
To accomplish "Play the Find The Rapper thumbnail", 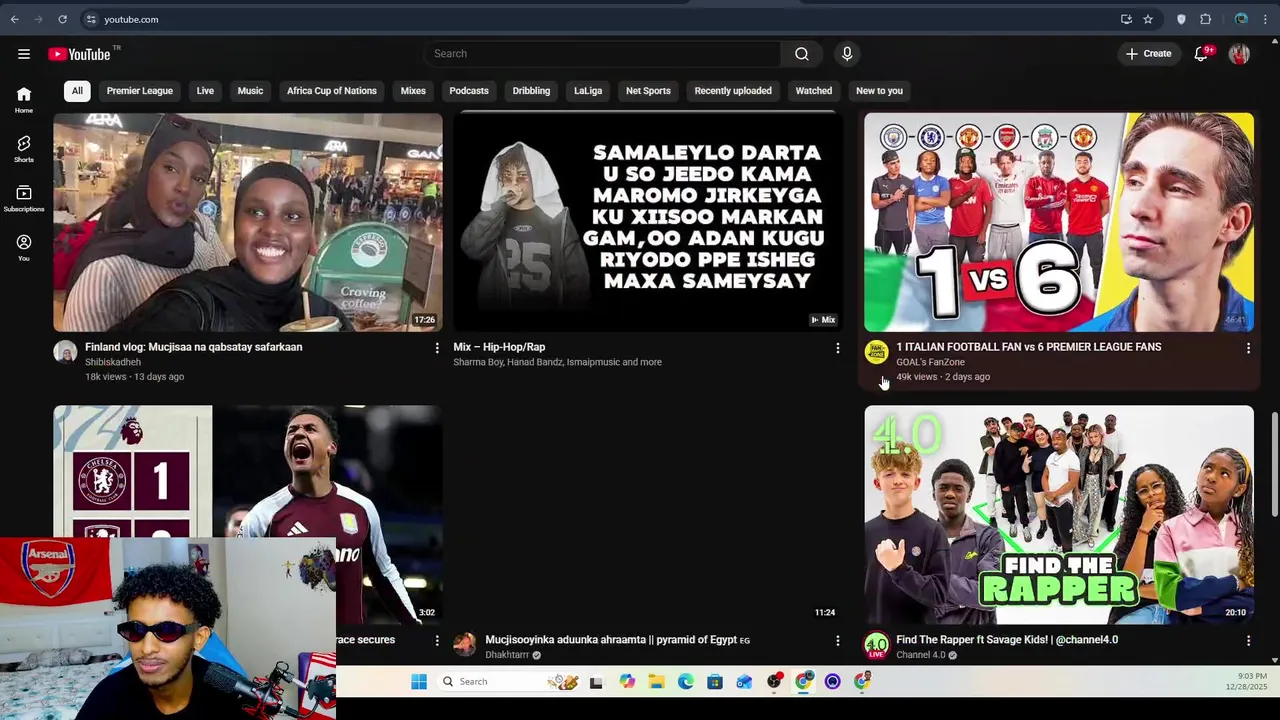I will coord(1059,514).
